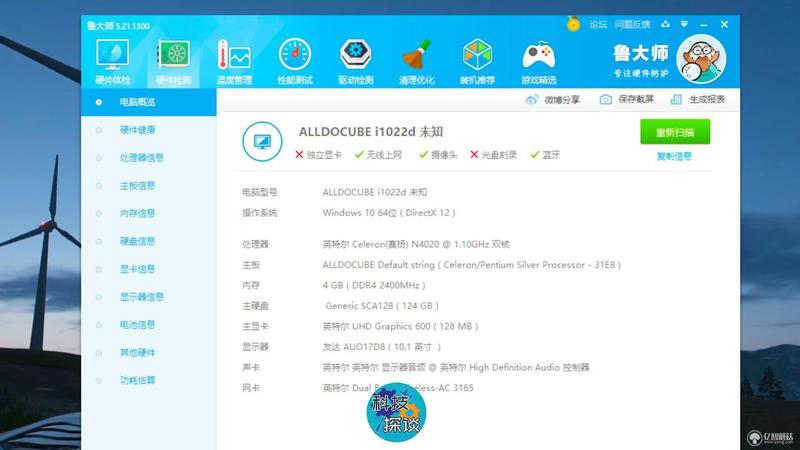Click disk value Generic SCA128
This screenshot has height=450, width=800.
click(x=382, y=306)
